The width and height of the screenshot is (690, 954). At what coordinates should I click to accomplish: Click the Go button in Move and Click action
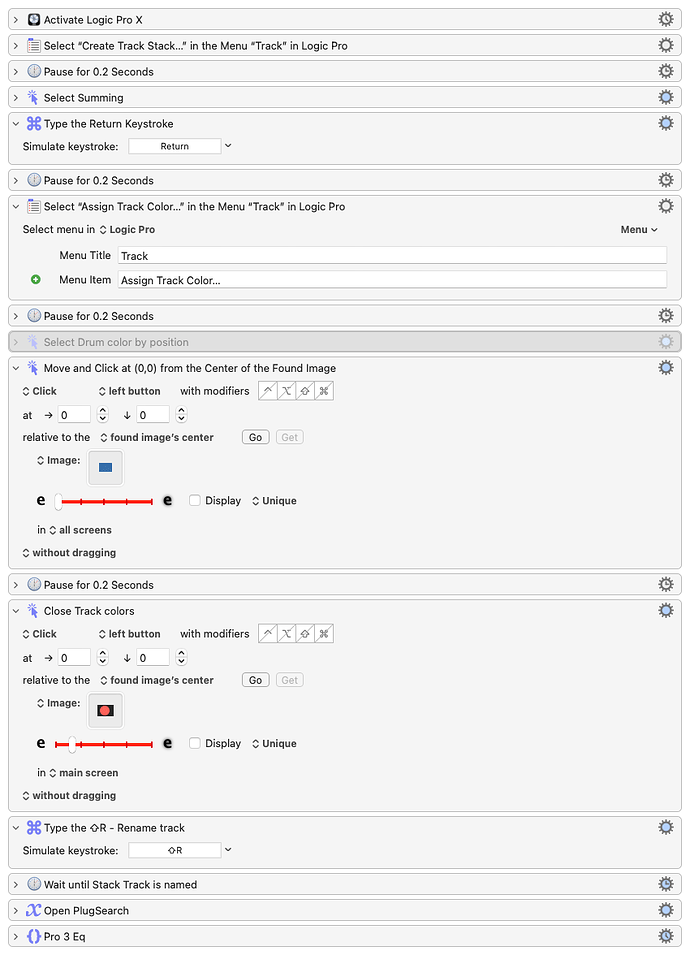click(256, 437)
